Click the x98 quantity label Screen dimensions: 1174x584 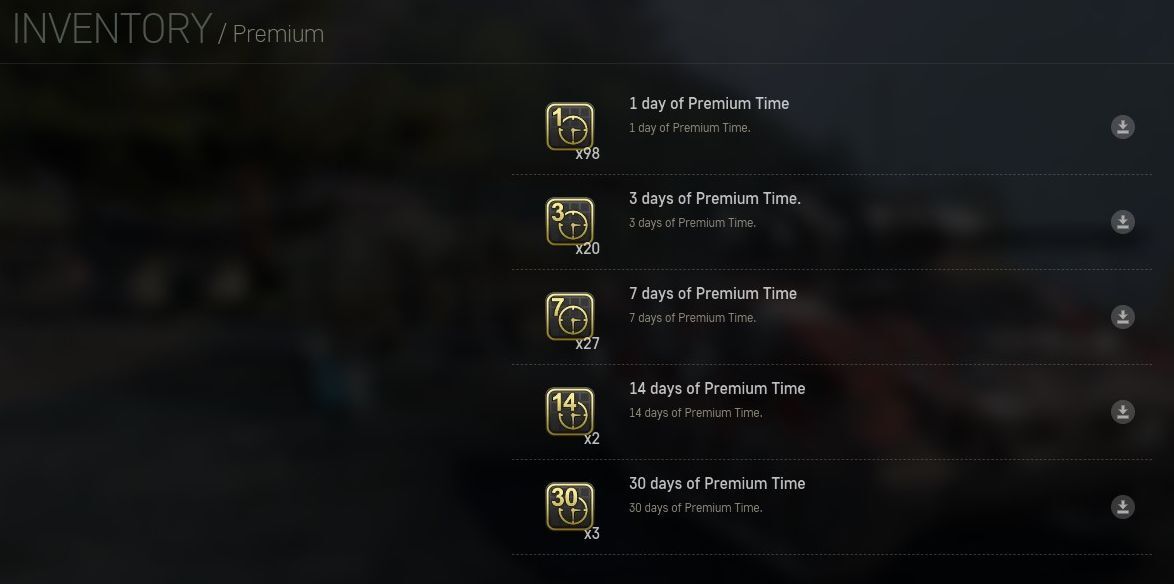pos(588,154)
